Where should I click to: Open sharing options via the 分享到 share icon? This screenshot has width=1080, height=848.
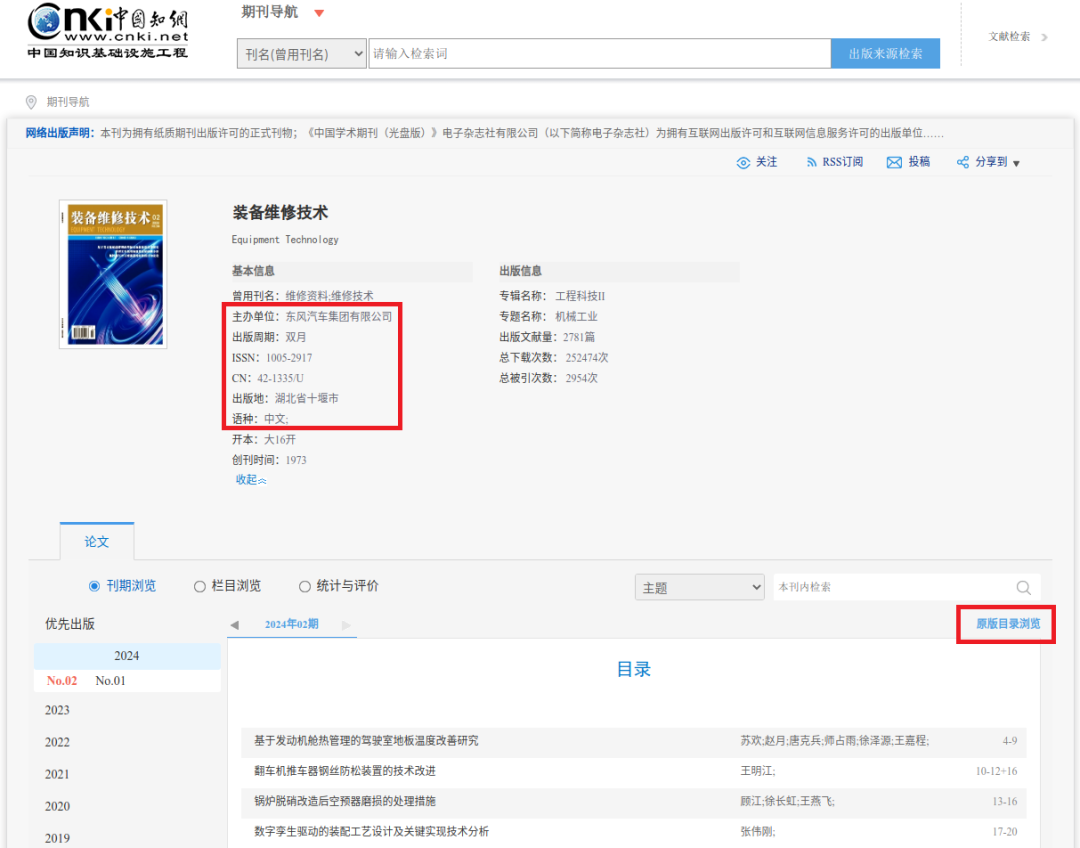[961, 161]
